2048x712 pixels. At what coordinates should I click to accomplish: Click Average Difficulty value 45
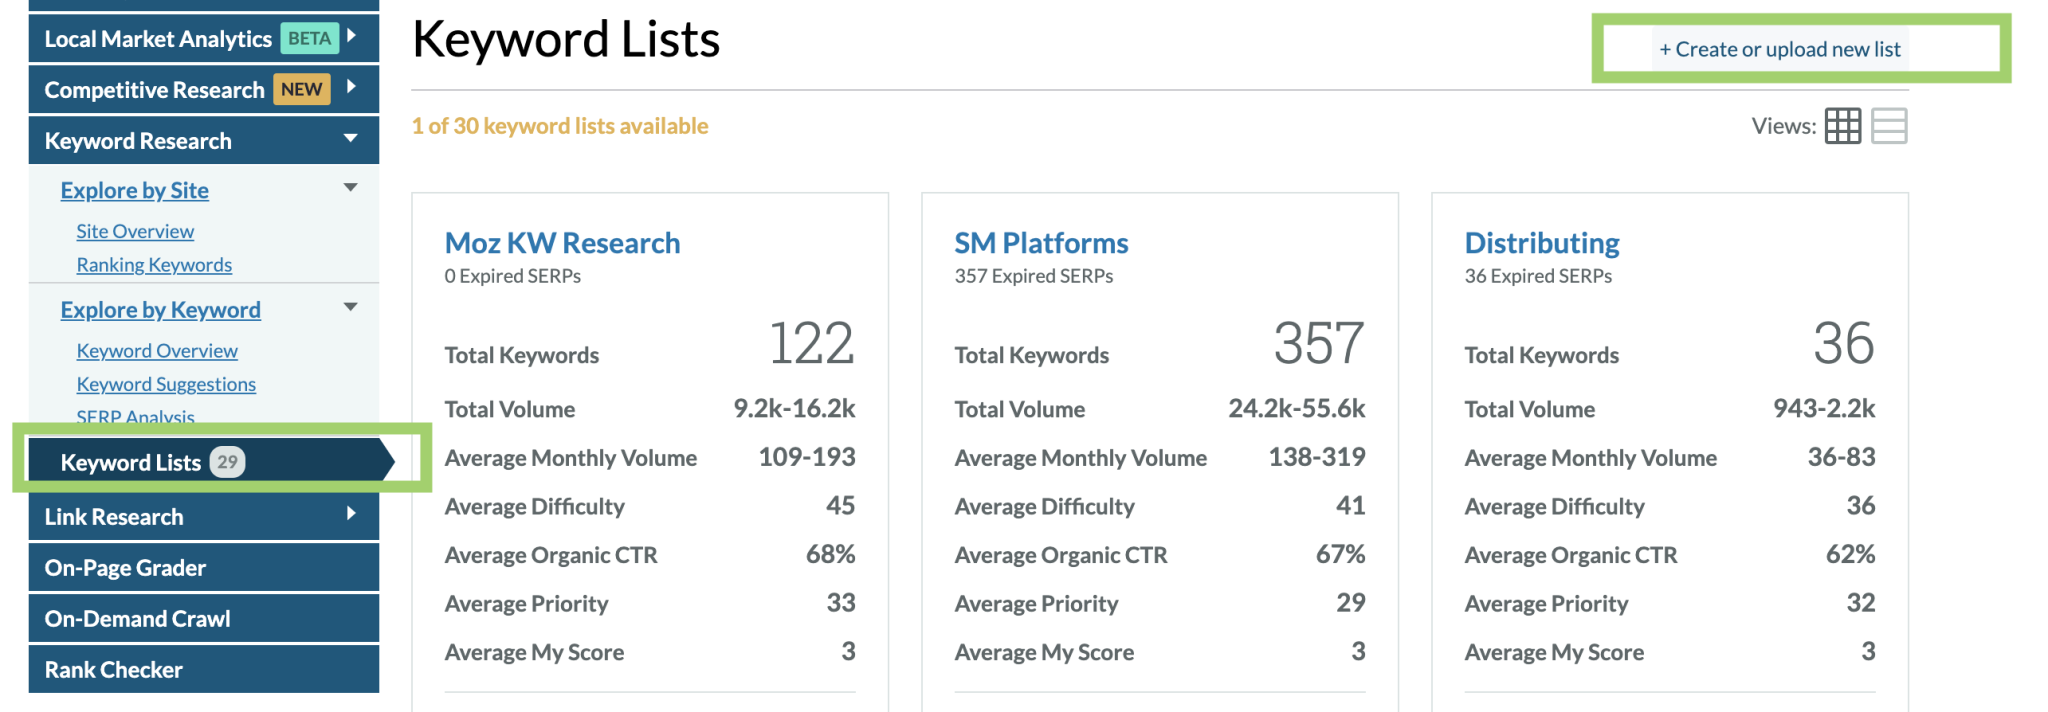click(840, 505)
